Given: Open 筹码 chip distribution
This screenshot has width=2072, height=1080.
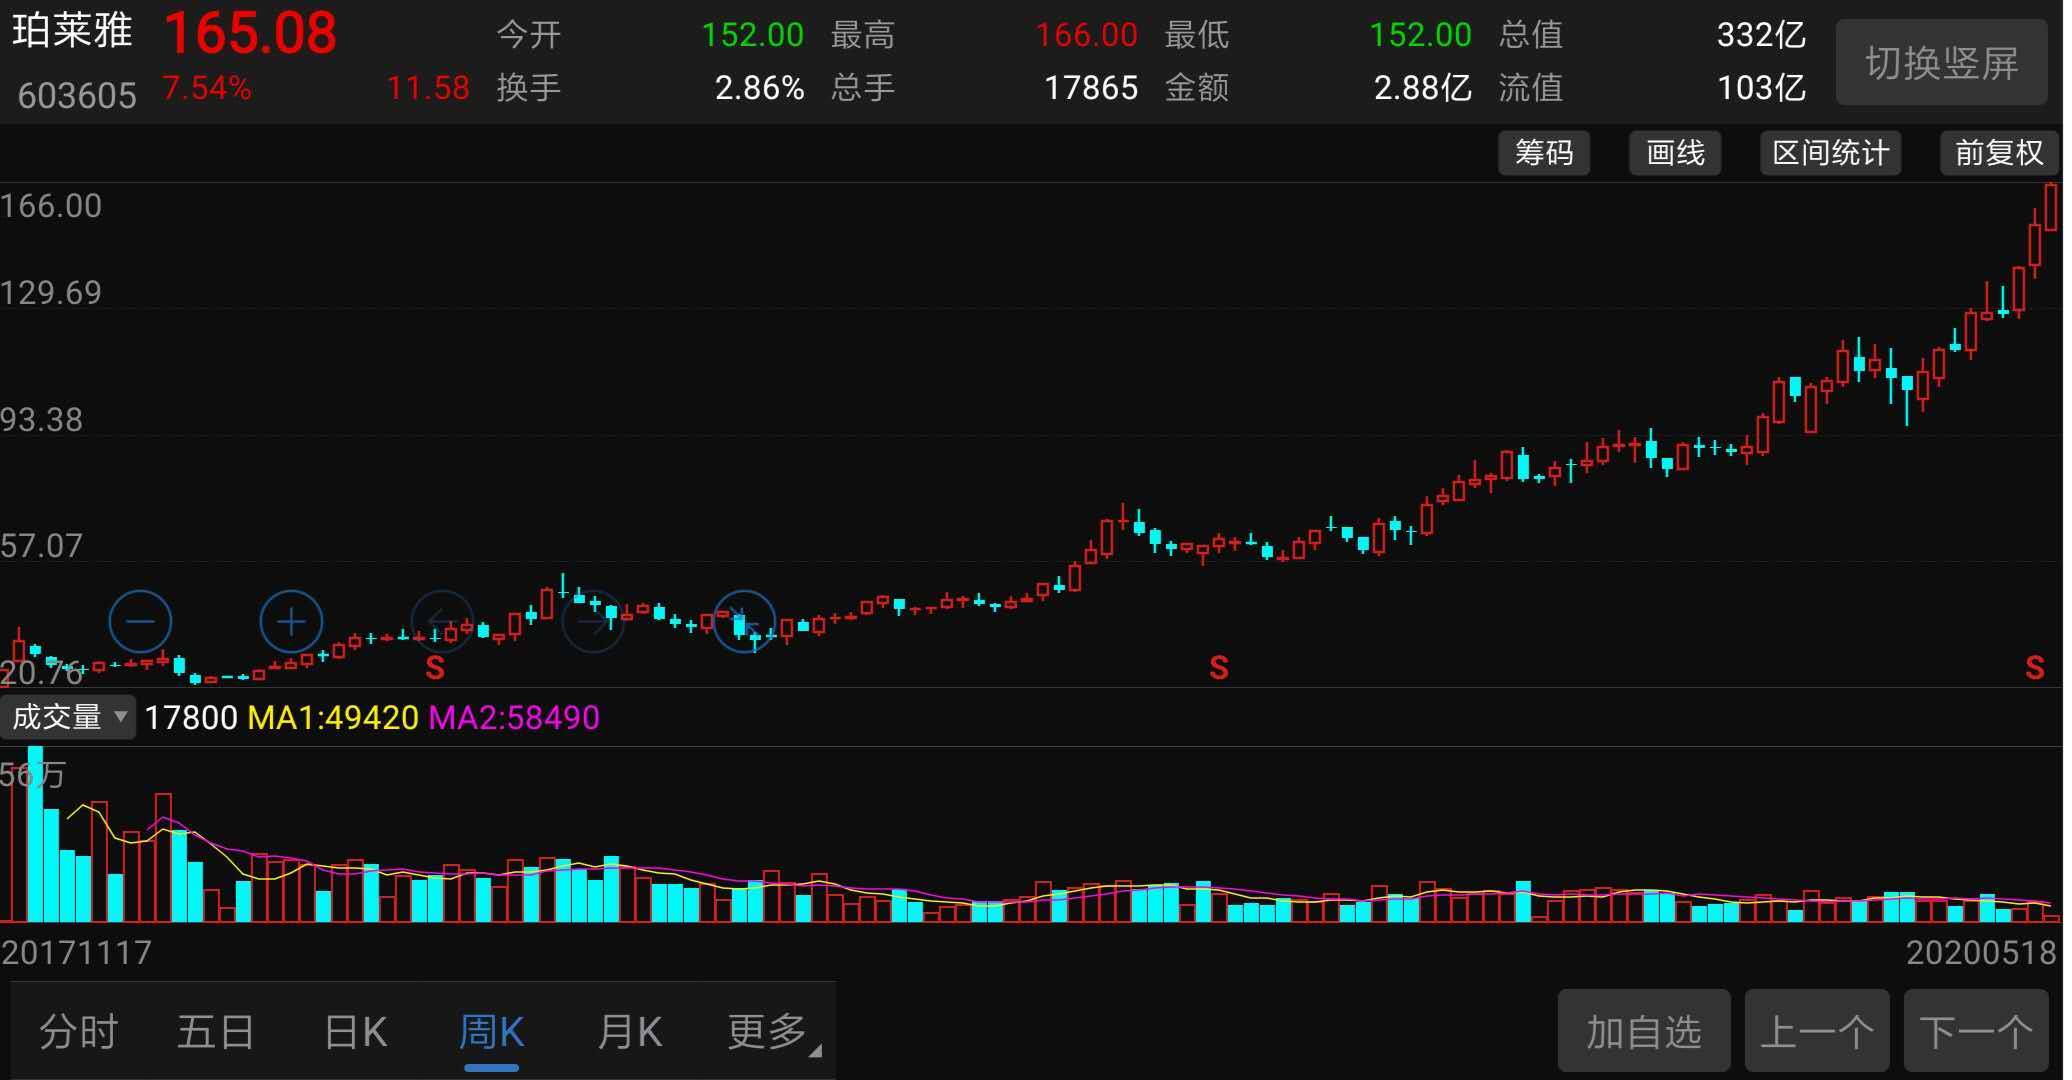Looking at the screenshot, I should pyautogui.click(x=1544, y=153).
